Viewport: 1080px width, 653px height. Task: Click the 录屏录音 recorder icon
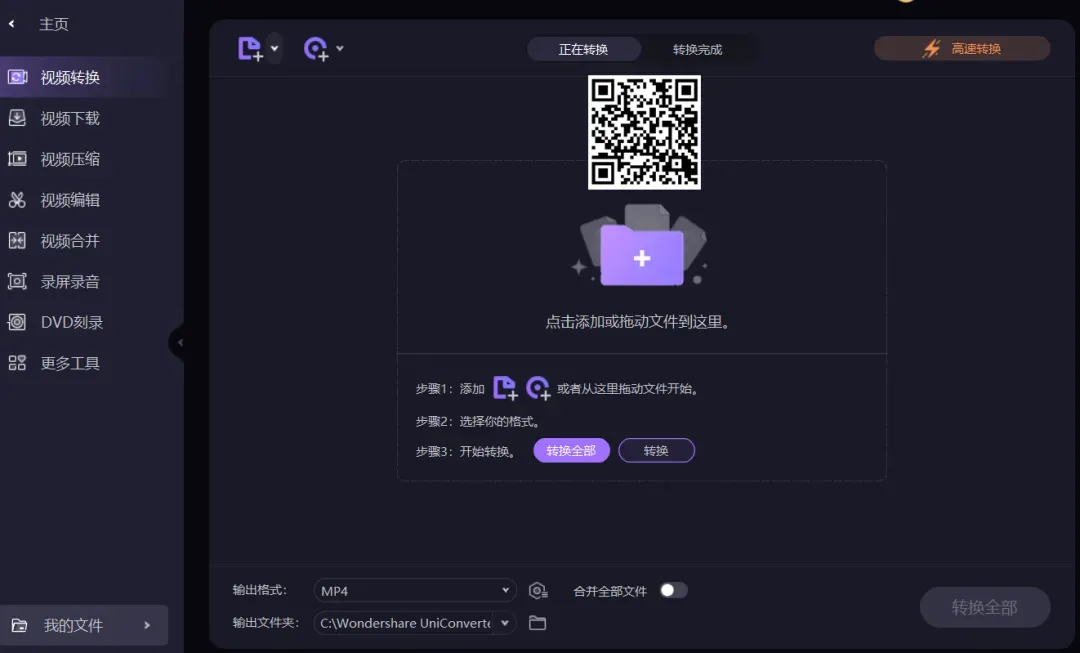17,281
